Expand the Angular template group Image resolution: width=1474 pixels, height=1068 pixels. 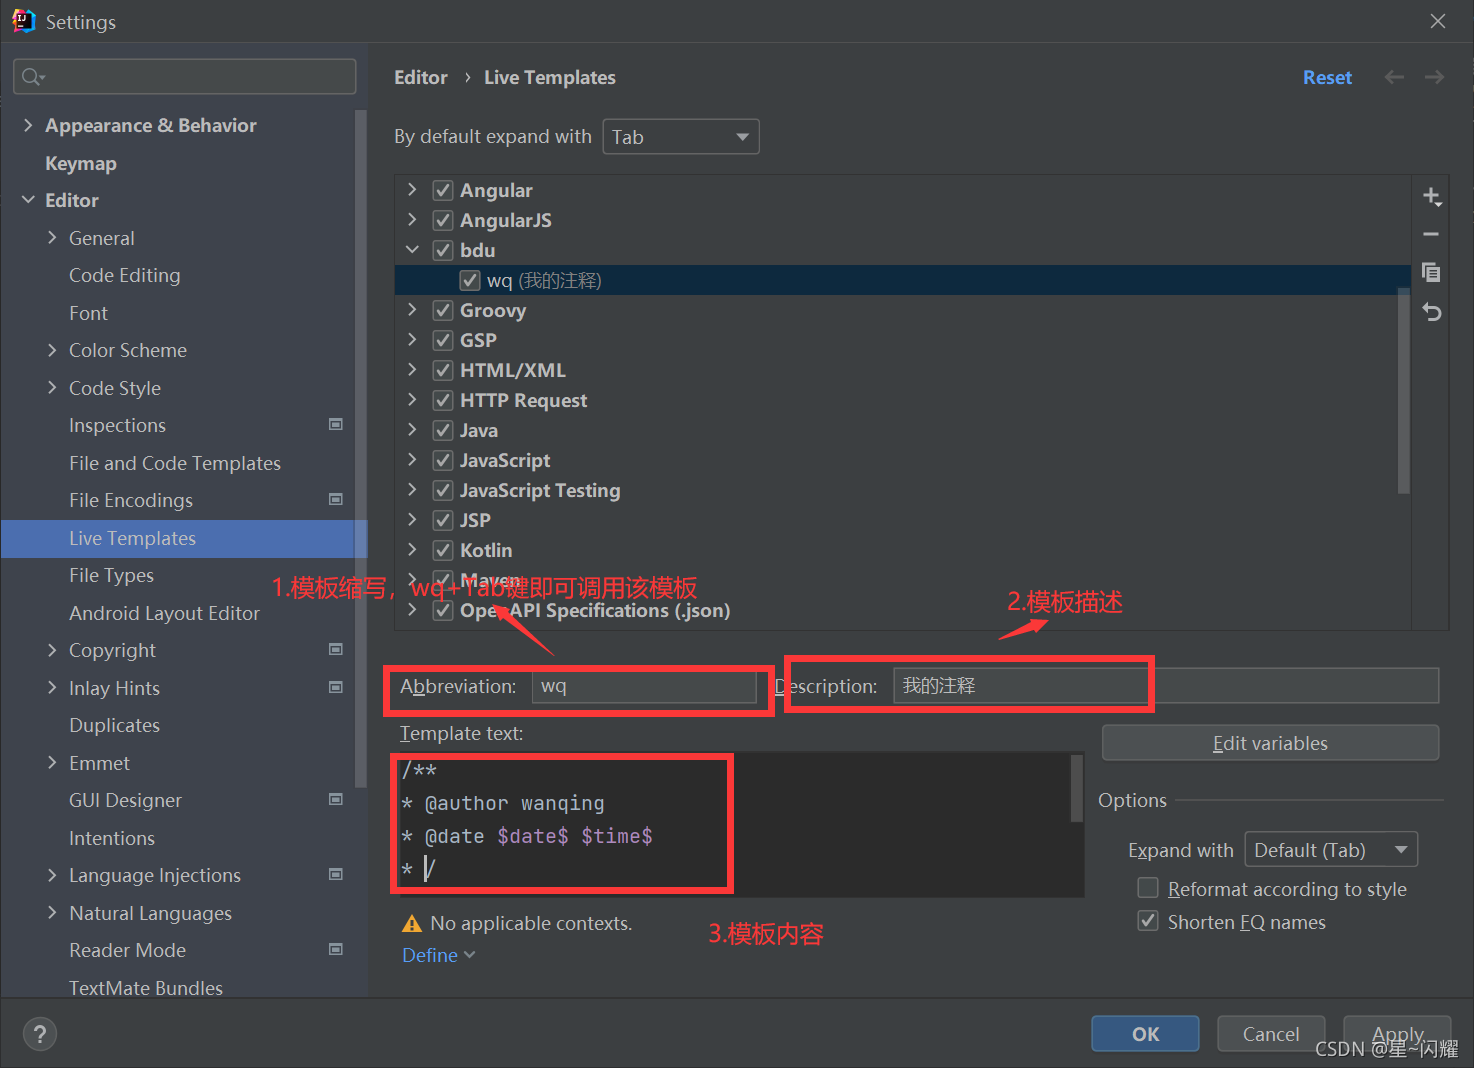click(x=412, y=189)
